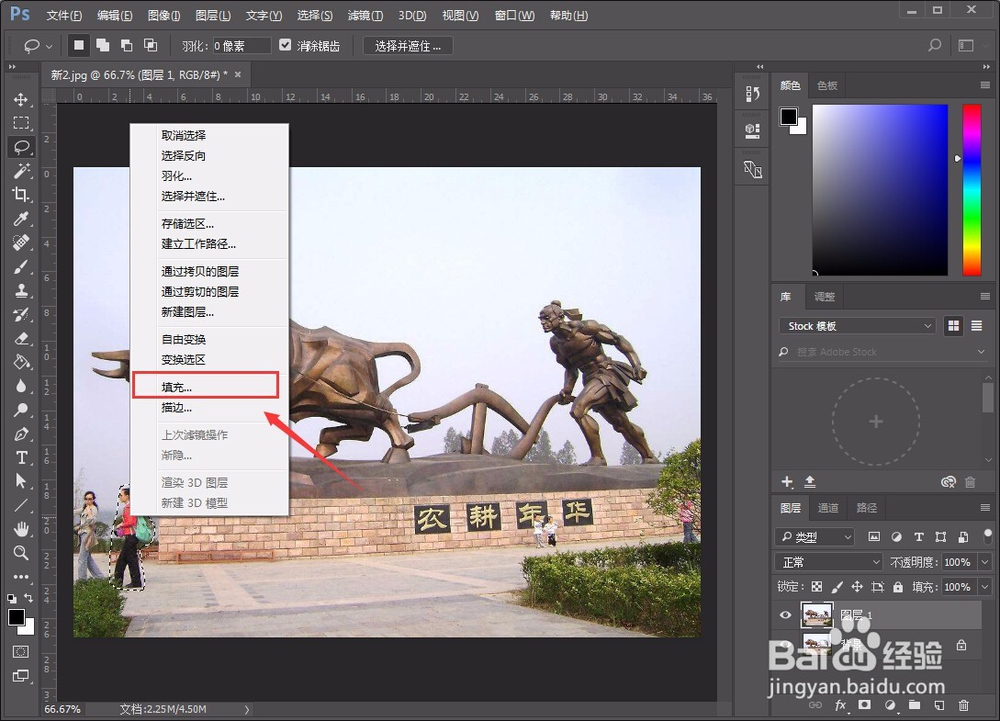The image size is (1000, 721).
Task: Select the Lasso tool in the toolbox
Action: point(21,147)
